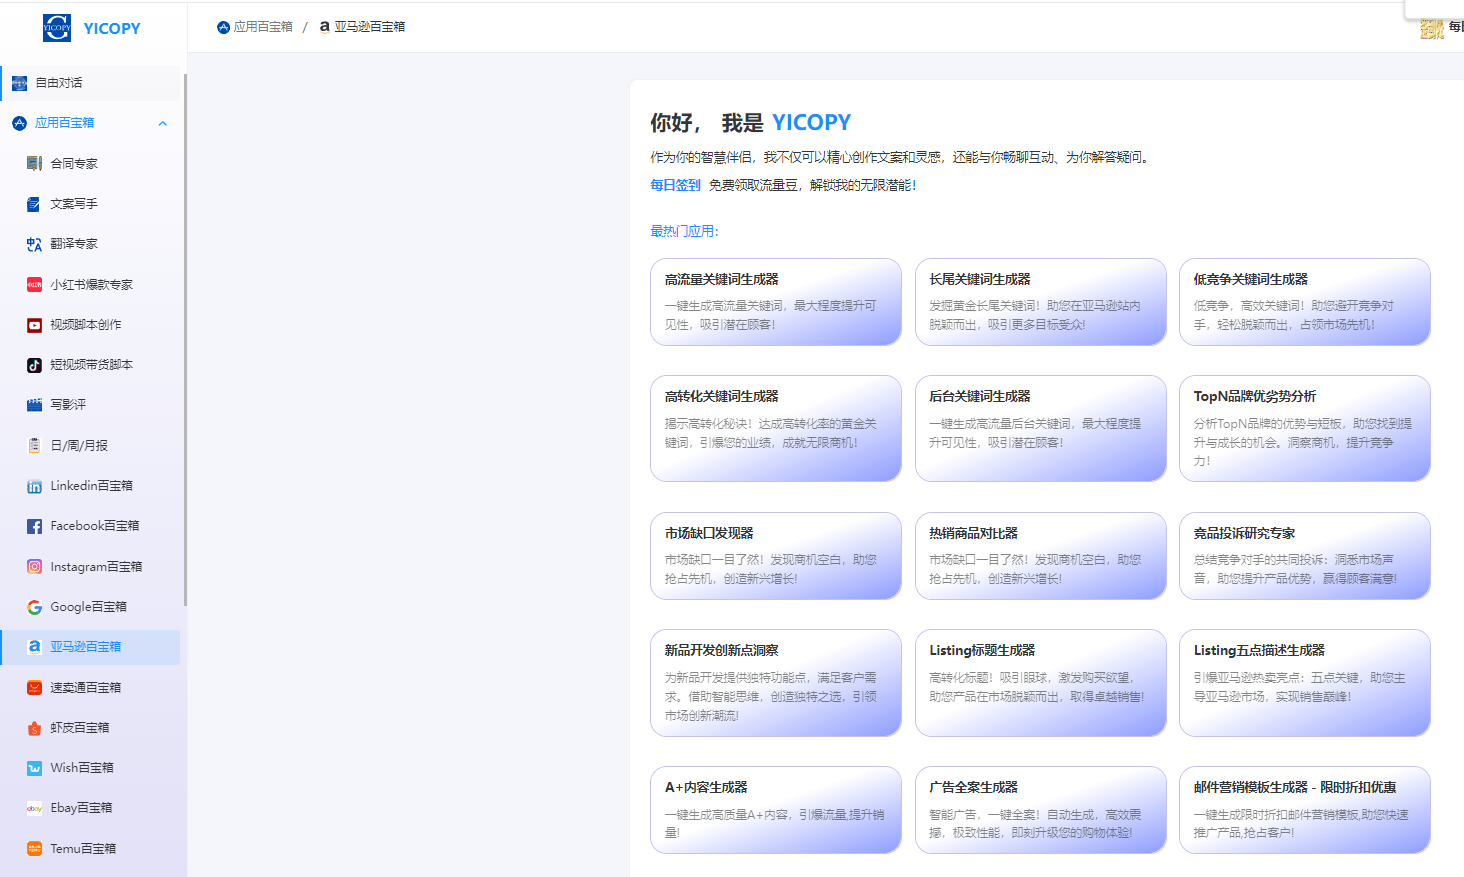
Task: Open Linkedin百宝箱 menu entry
Action: (90, 486)
